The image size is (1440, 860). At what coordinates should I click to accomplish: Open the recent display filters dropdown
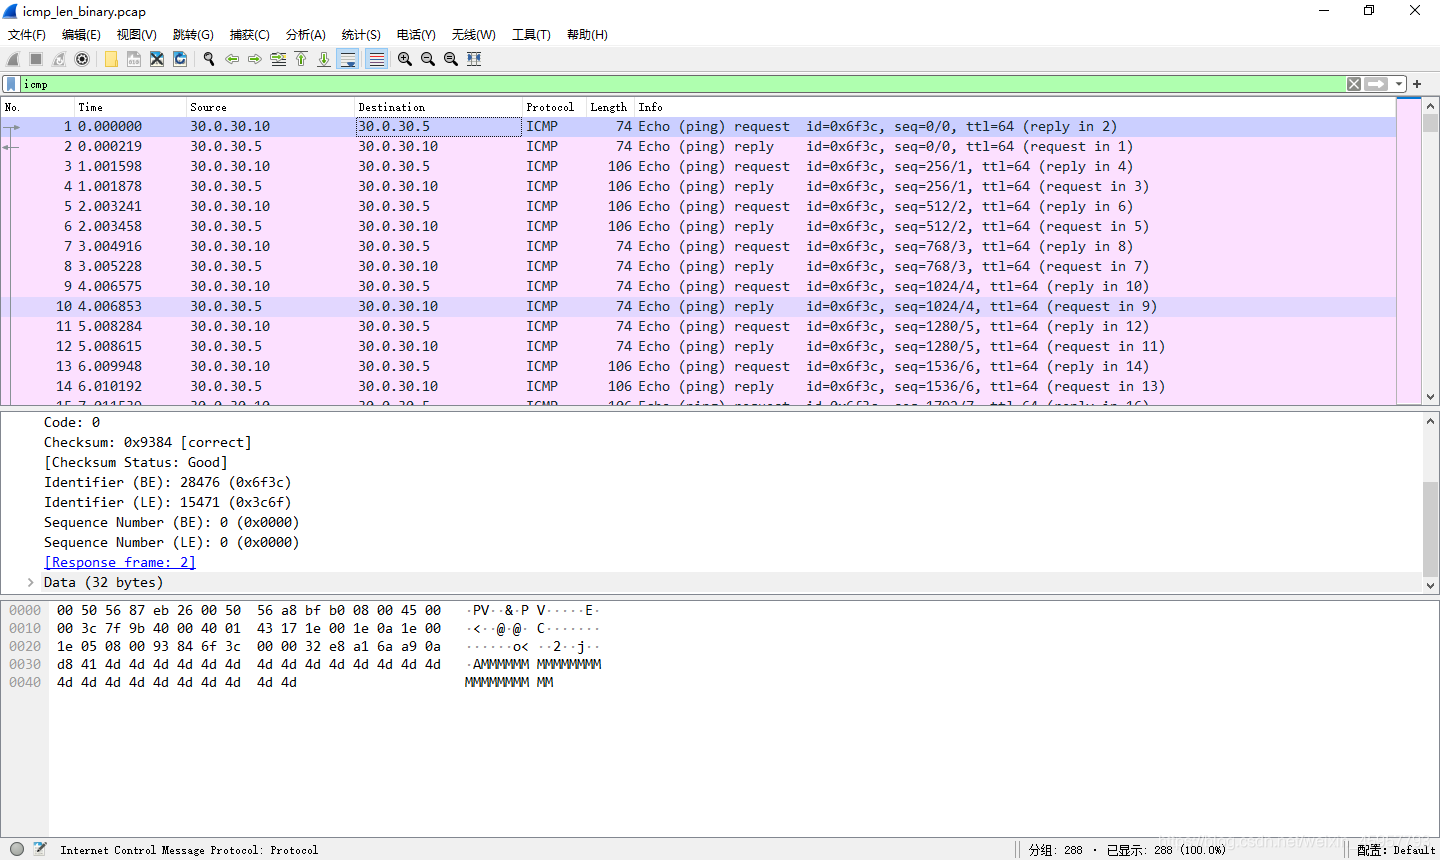pos(1399,84)
